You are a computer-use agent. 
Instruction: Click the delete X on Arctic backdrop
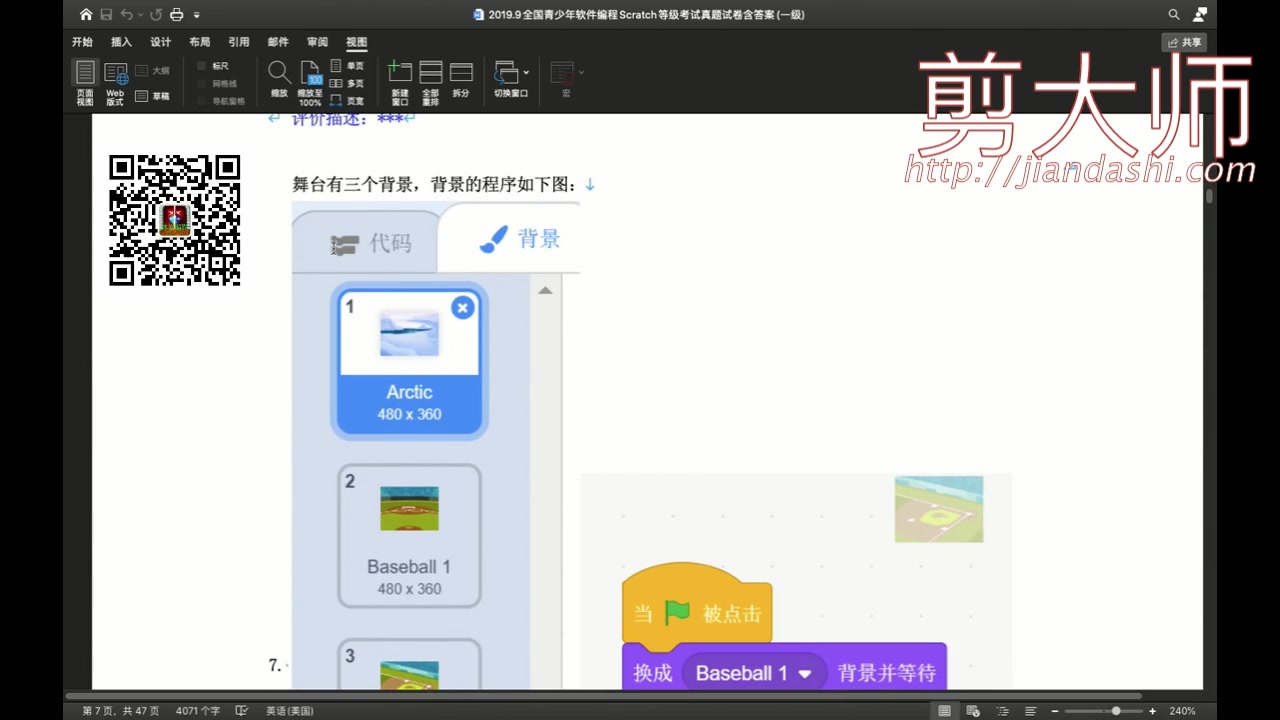pos(462,308)
